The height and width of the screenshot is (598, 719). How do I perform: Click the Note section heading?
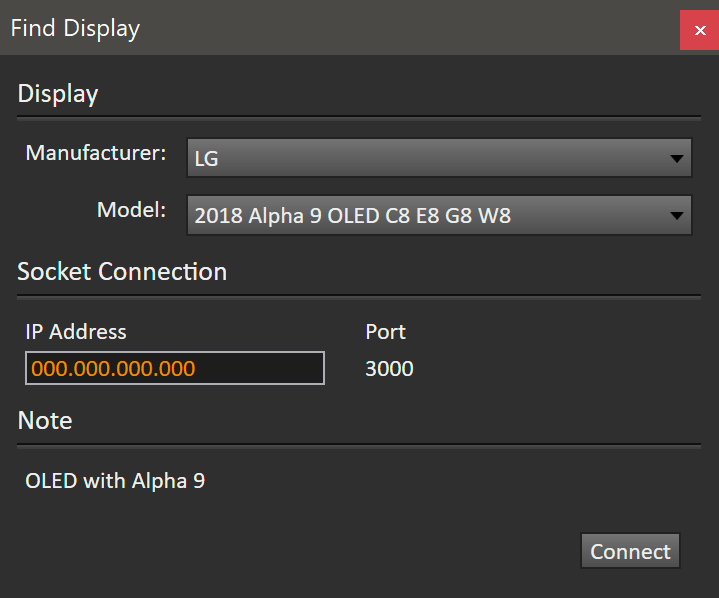tap(45, 421)
